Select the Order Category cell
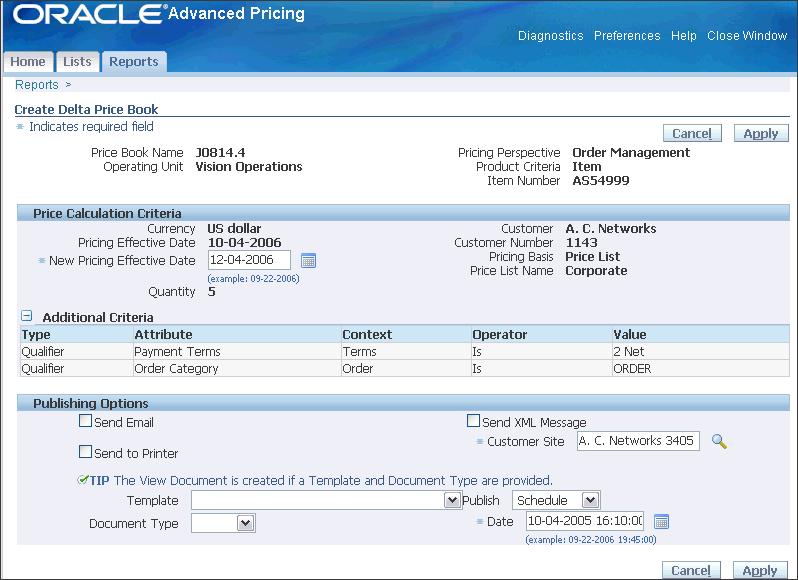 (237, 368)
